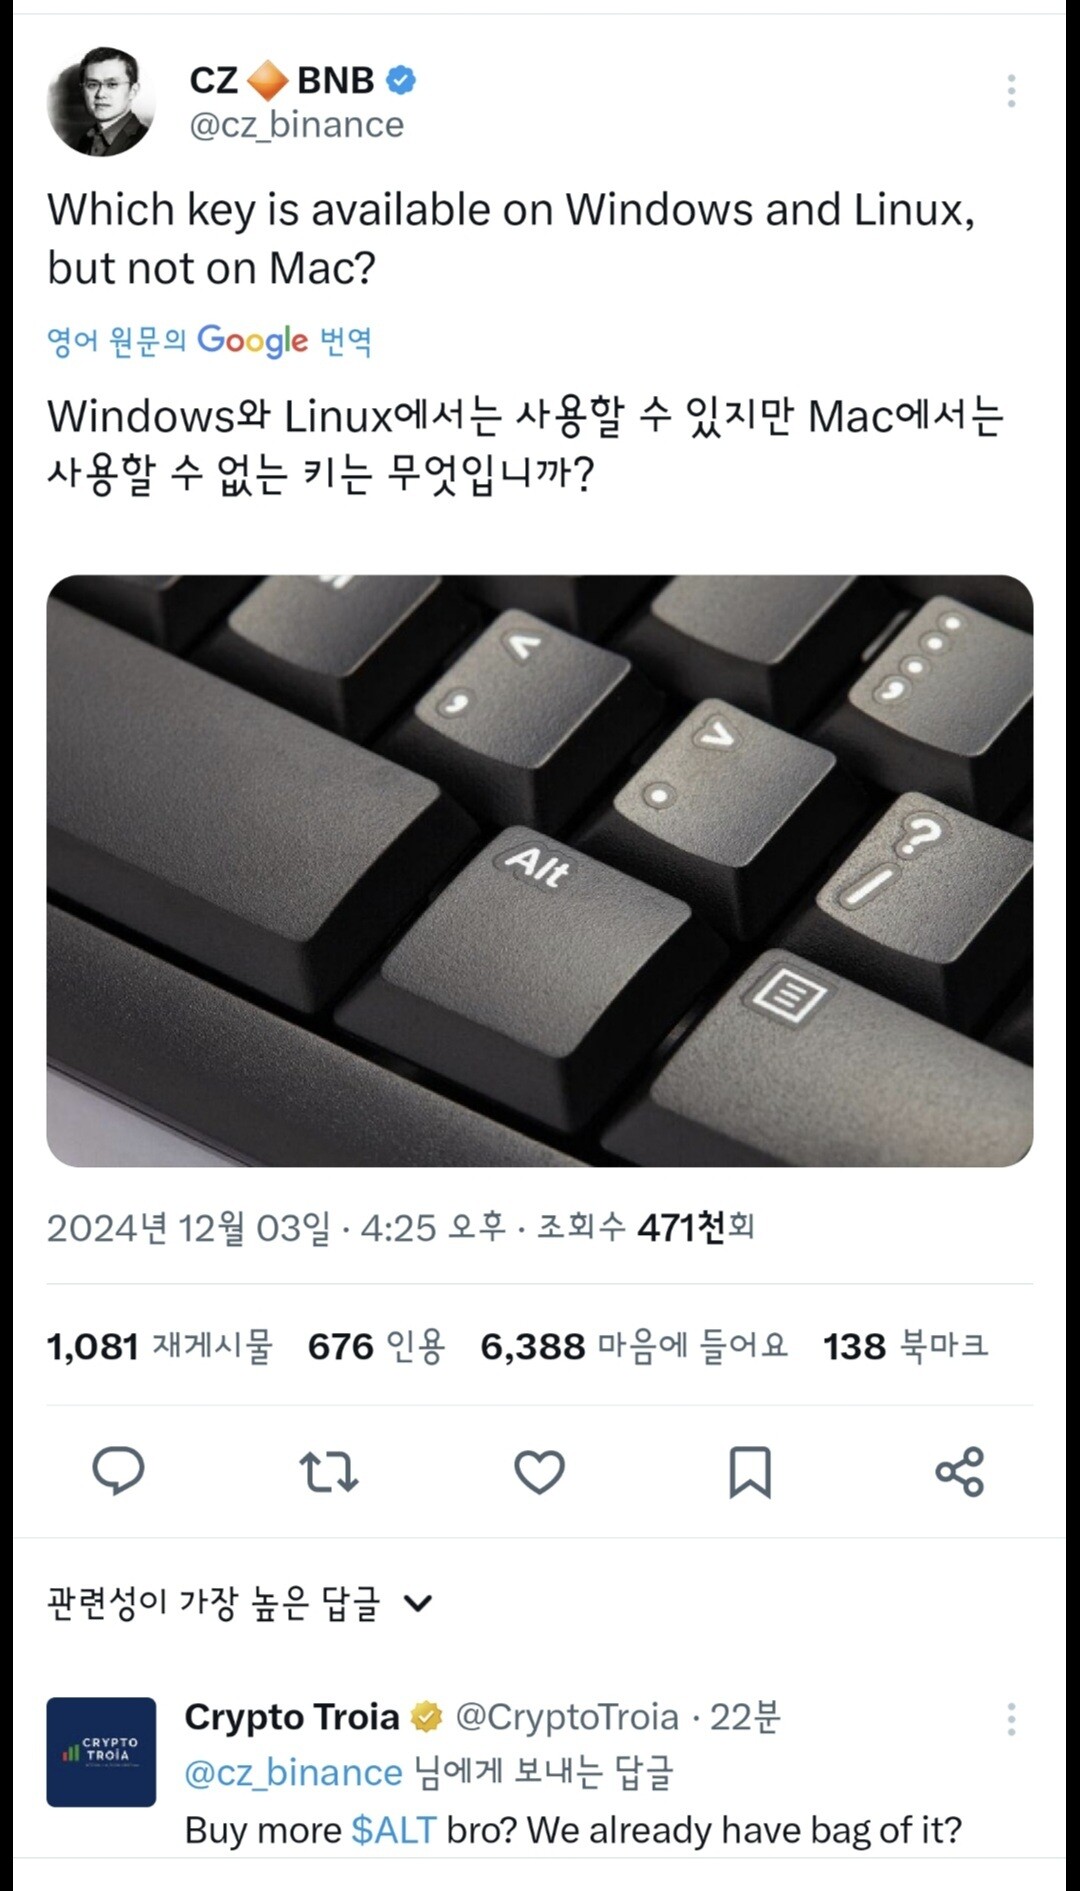Screen dimensions: 1080x1891
Task: View the 1,081 reposts list
Action: [x=160, y=1346]
